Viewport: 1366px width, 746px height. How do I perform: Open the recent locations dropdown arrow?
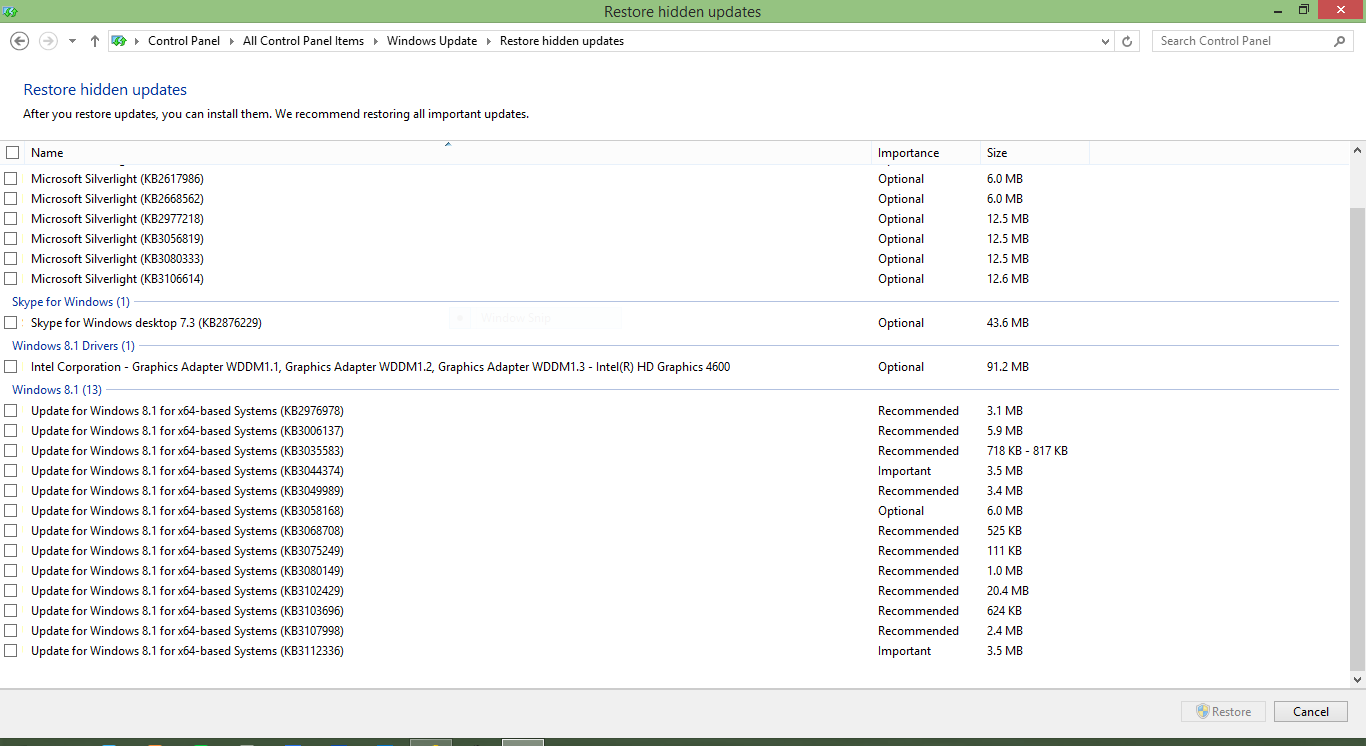click(x=72, y=41)
